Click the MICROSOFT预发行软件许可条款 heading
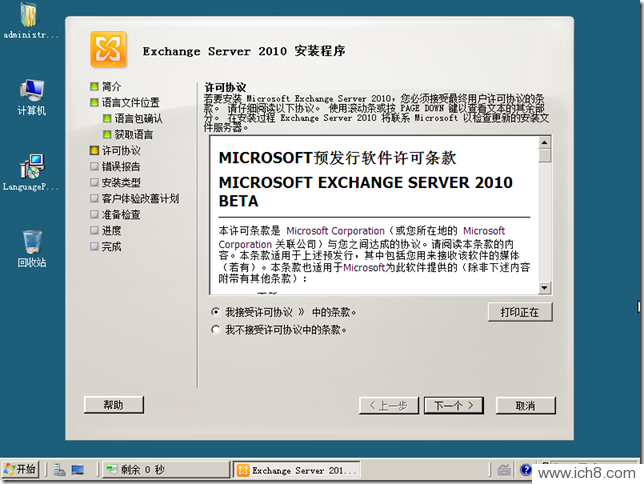644x484 pixels. [x=337, y=158]
